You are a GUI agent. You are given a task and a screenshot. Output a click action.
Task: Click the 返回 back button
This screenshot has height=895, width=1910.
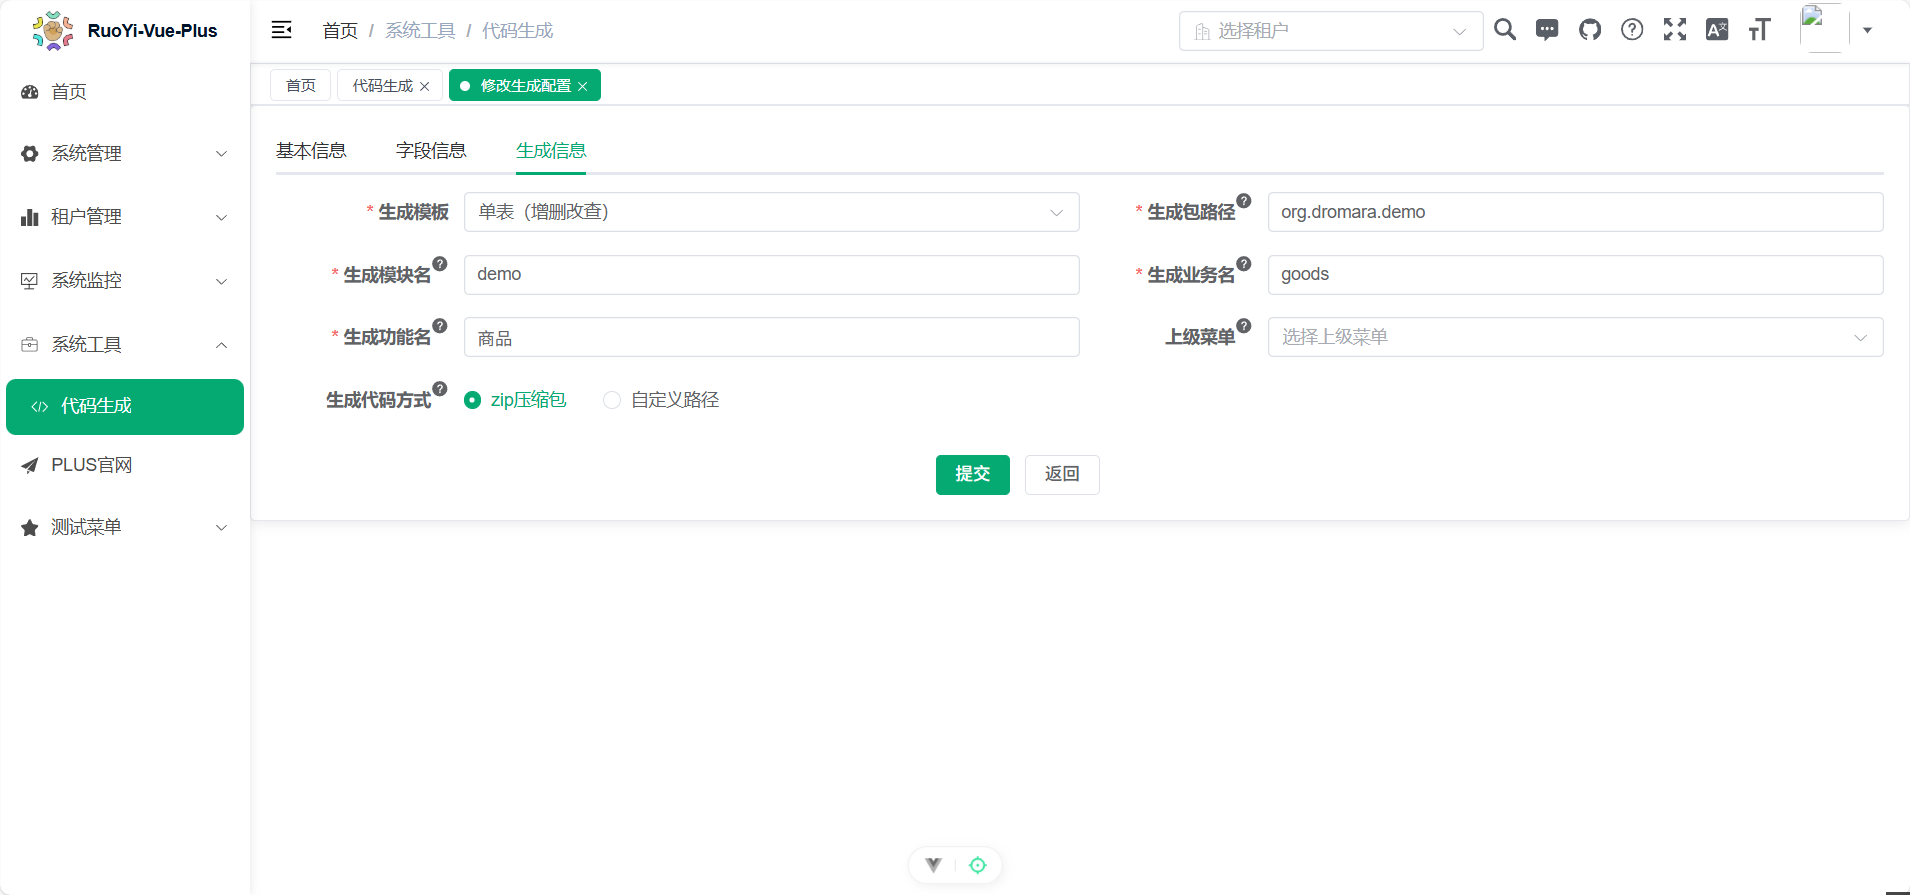1062,474
